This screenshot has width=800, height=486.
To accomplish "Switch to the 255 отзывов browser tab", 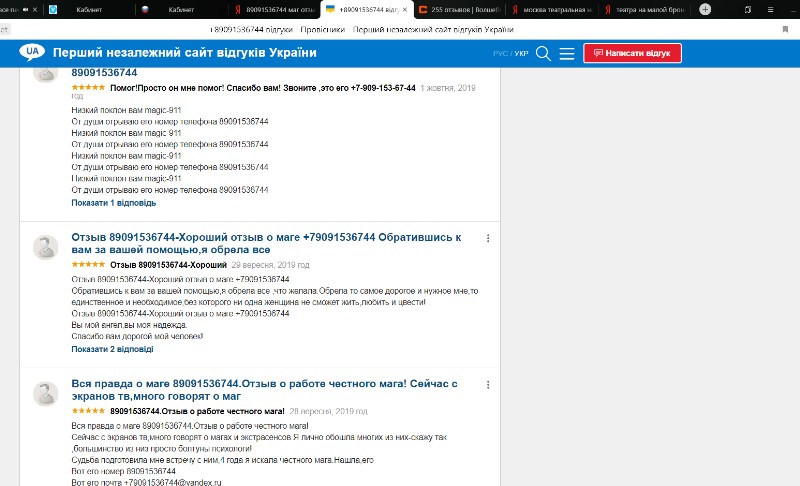I will [x=458, y=10].
